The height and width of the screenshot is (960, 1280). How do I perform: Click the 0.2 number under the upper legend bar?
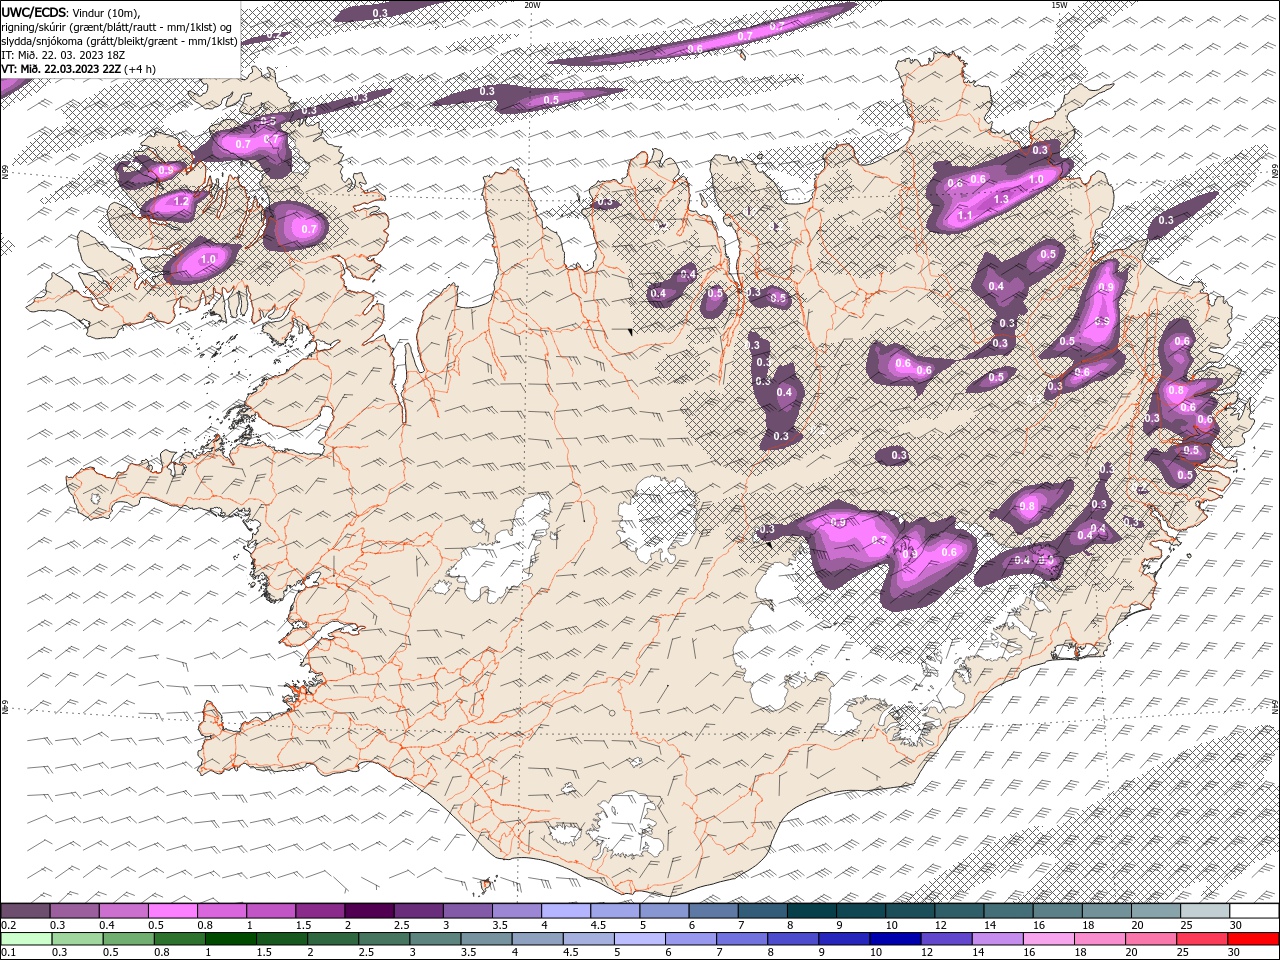tap(8, 925)
